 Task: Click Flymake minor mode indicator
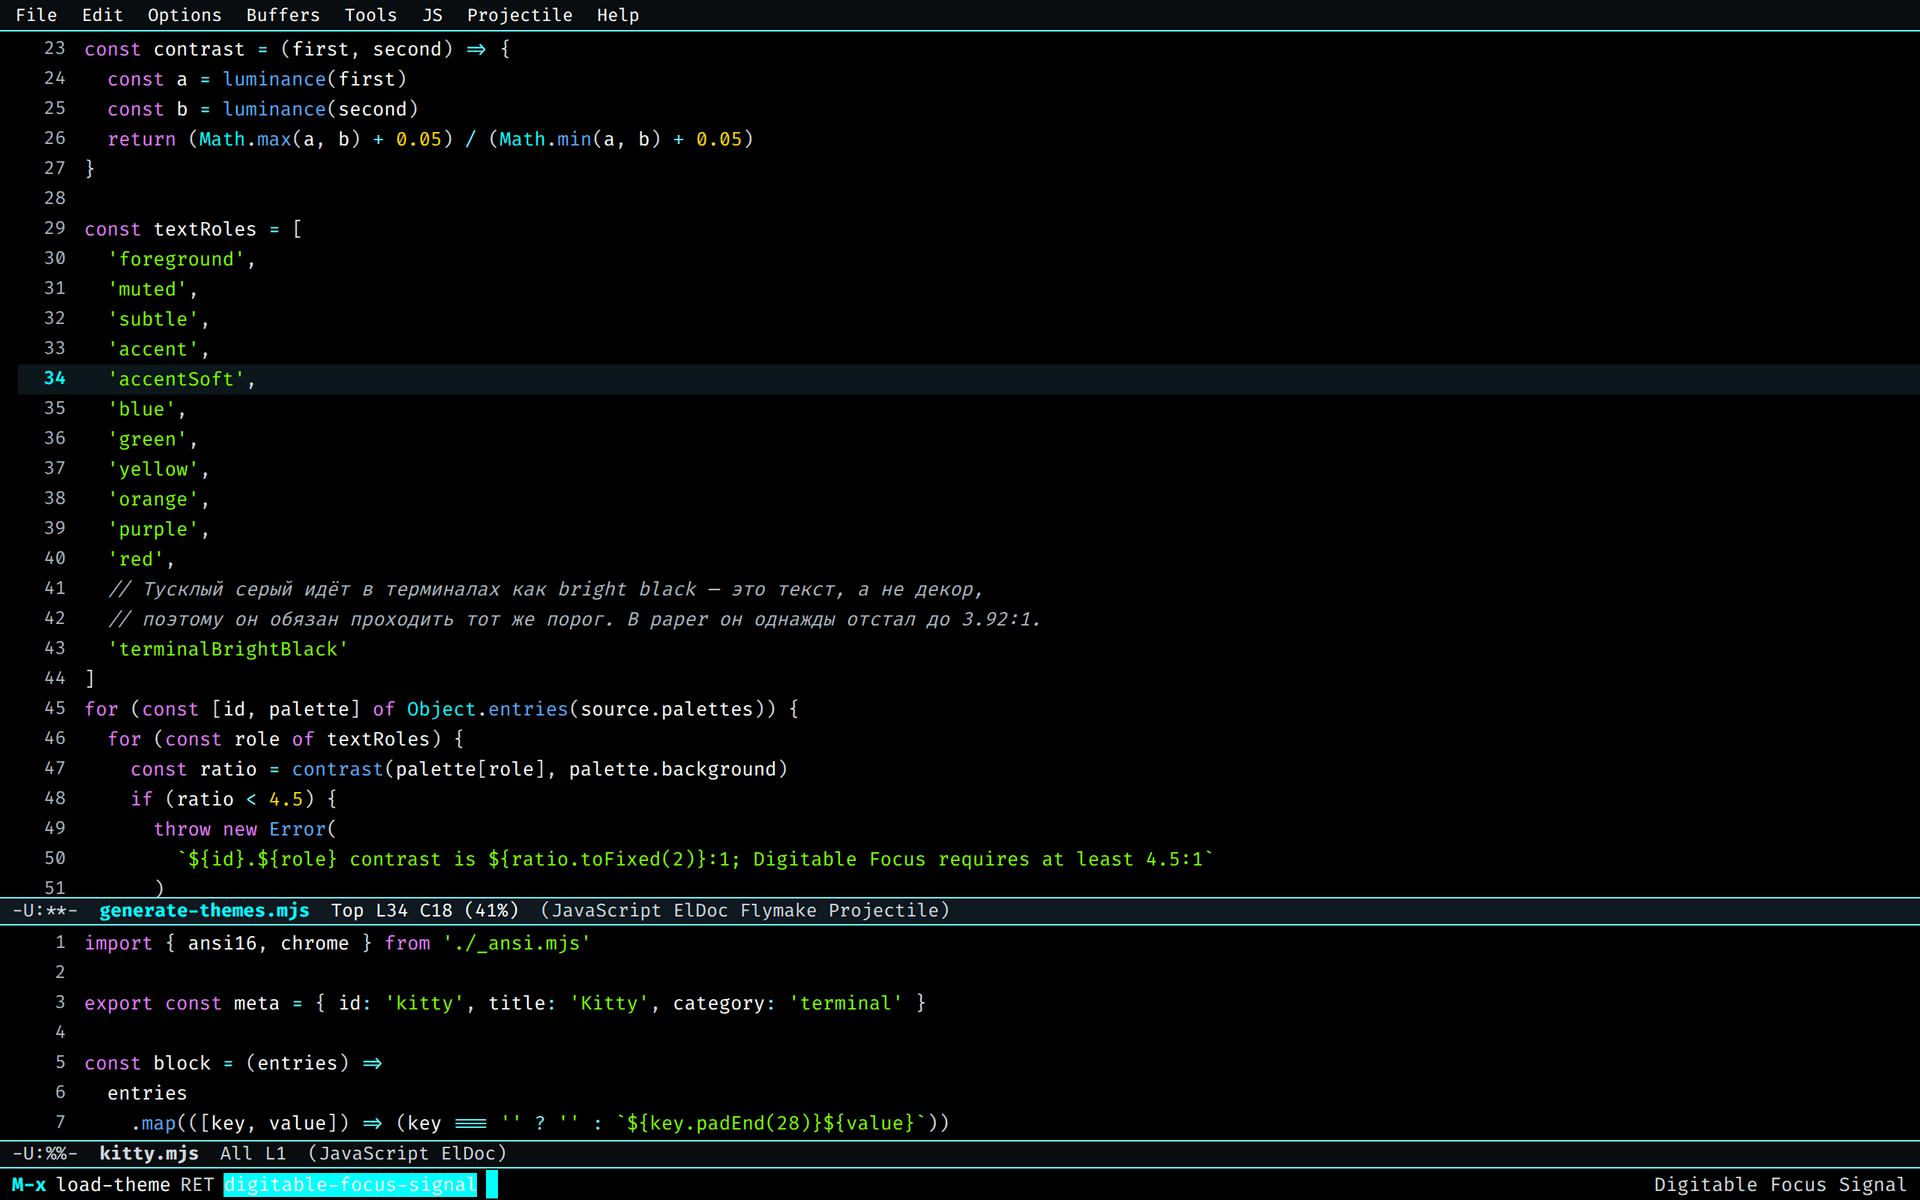(x=778, y=910)
